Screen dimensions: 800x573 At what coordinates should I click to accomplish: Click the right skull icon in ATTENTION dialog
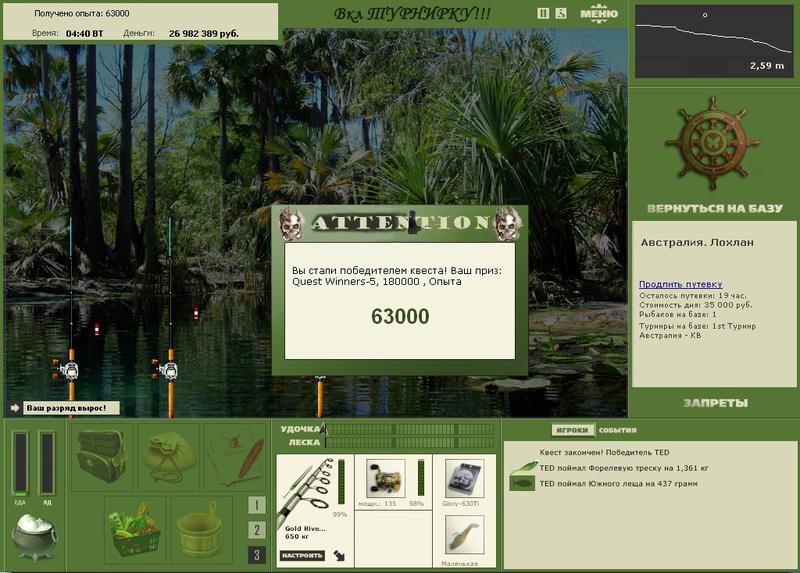pyautogui.click(x=508, y=224)
